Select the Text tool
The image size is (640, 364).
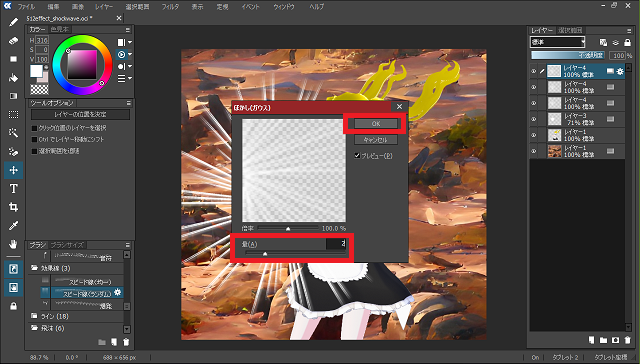[x=13, y=189]
